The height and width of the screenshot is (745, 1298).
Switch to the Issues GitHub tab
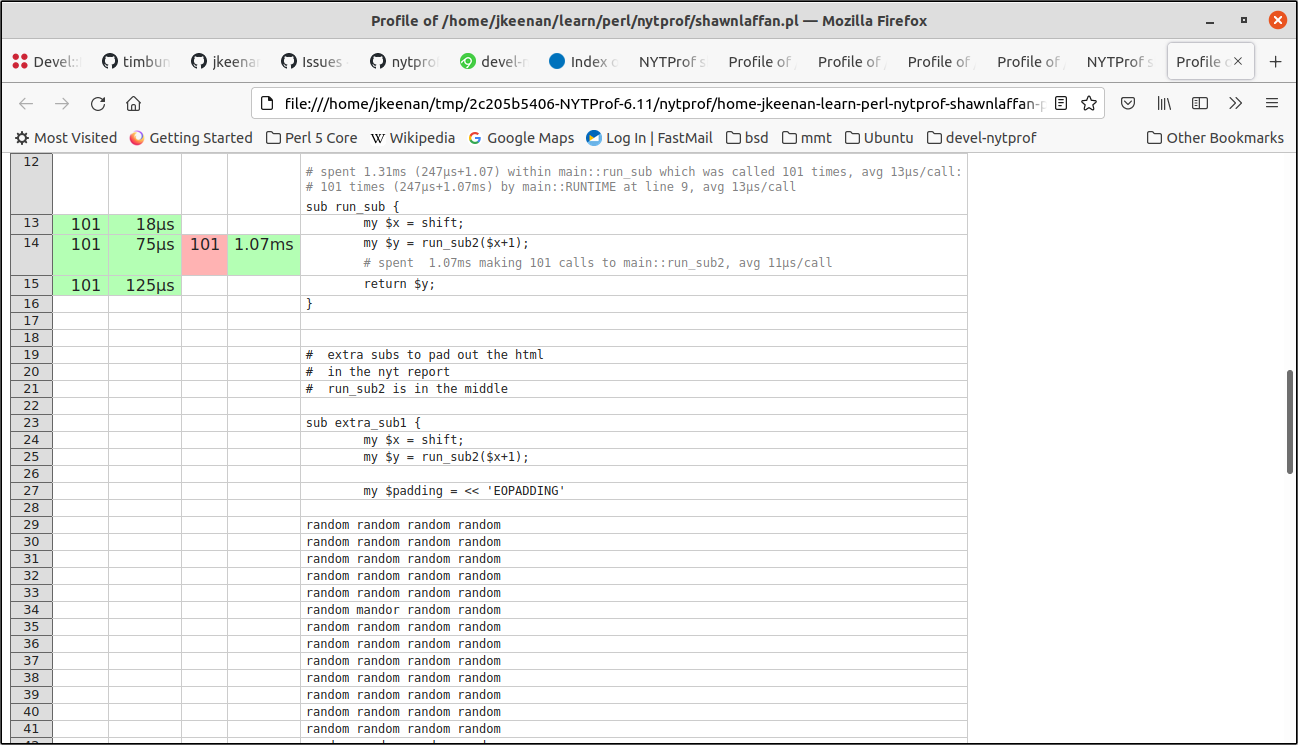tap(311, 62)
